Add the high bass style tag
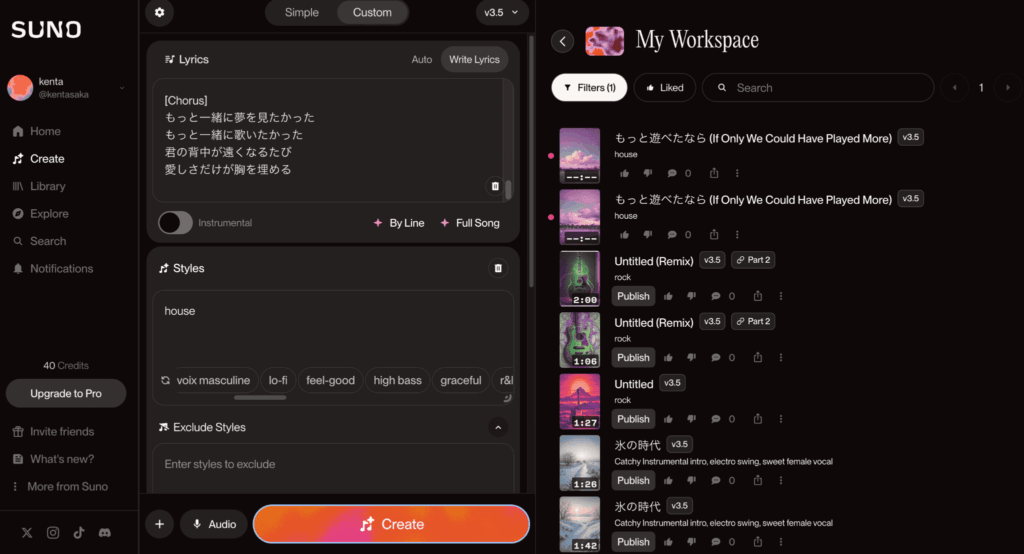This screenshot has width=1024, height=554. [397, 380]
